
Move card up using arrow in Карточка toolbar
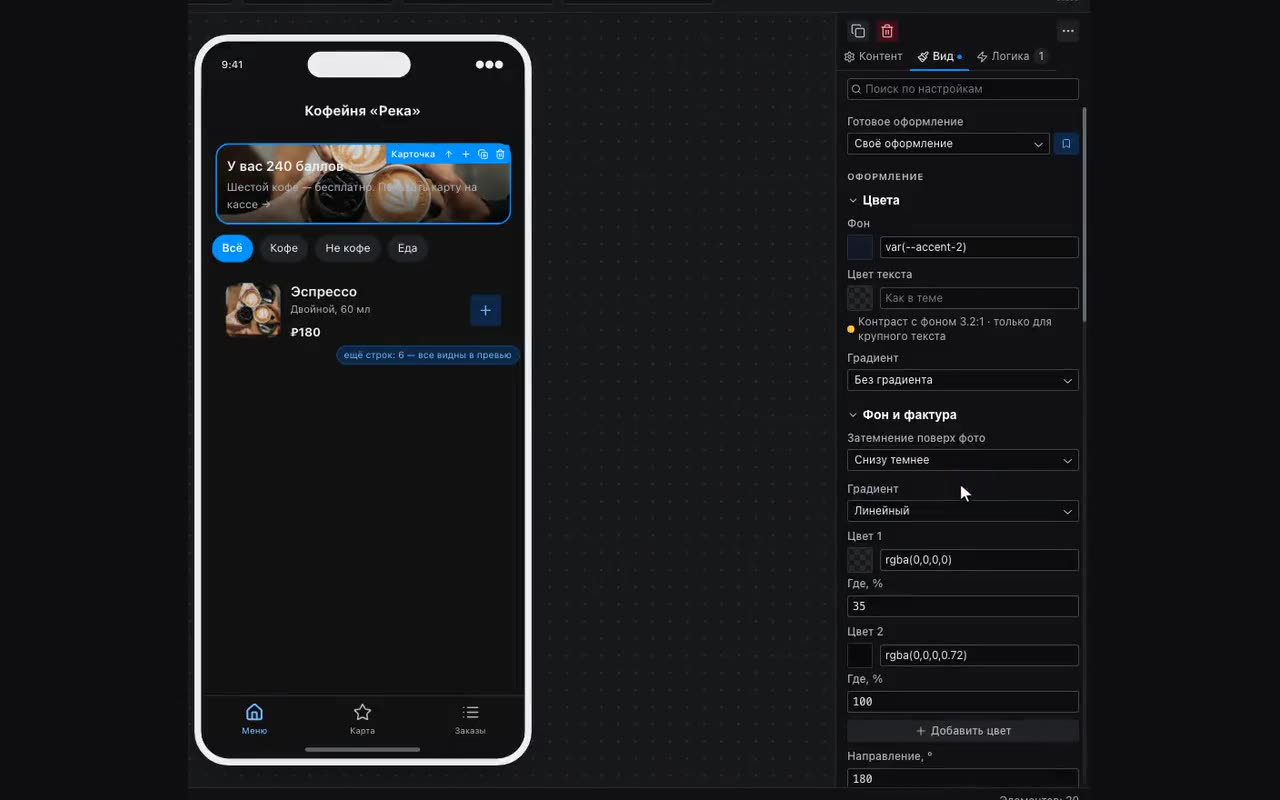coord(449,154)
